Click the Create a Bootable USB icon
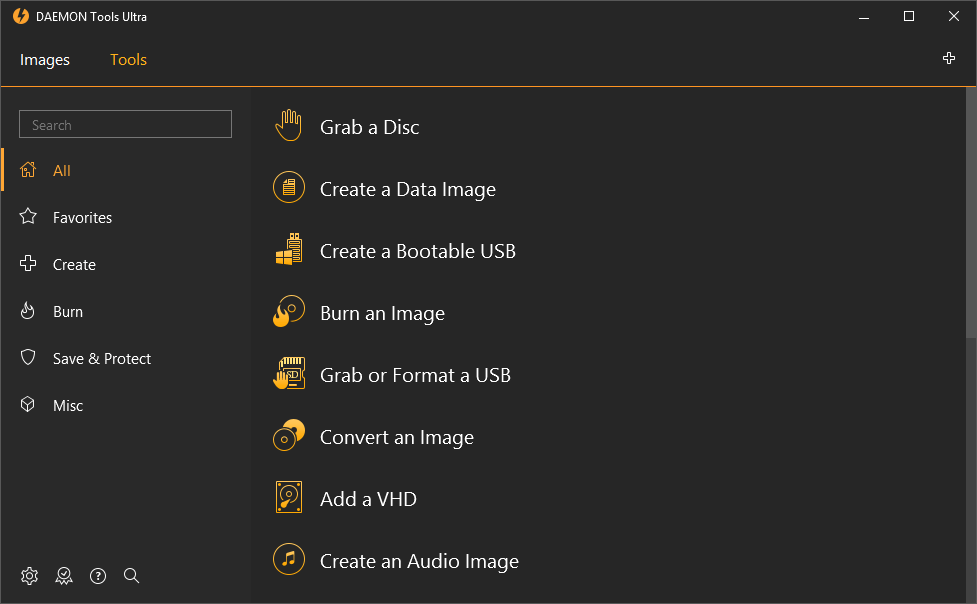This screenshot has height=604, width=977. [289, 249]
